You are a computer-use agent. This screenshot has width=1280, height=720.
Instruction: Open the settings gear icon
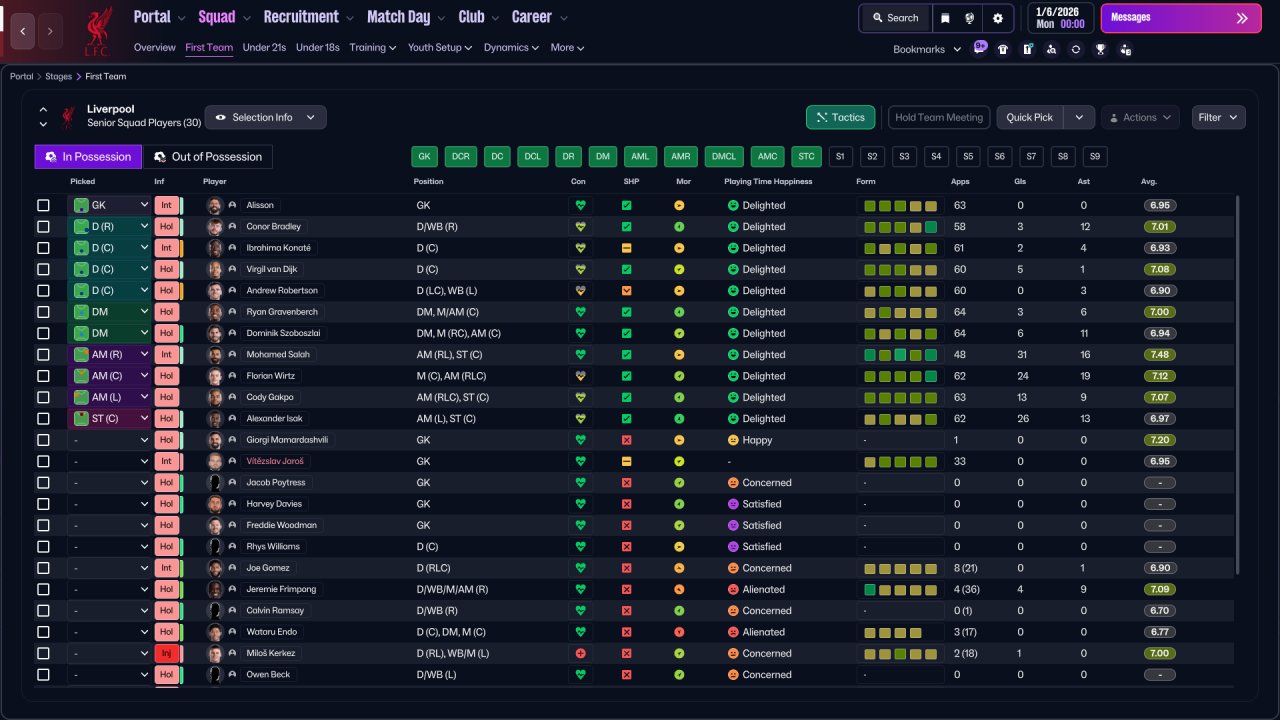point(997,18)
